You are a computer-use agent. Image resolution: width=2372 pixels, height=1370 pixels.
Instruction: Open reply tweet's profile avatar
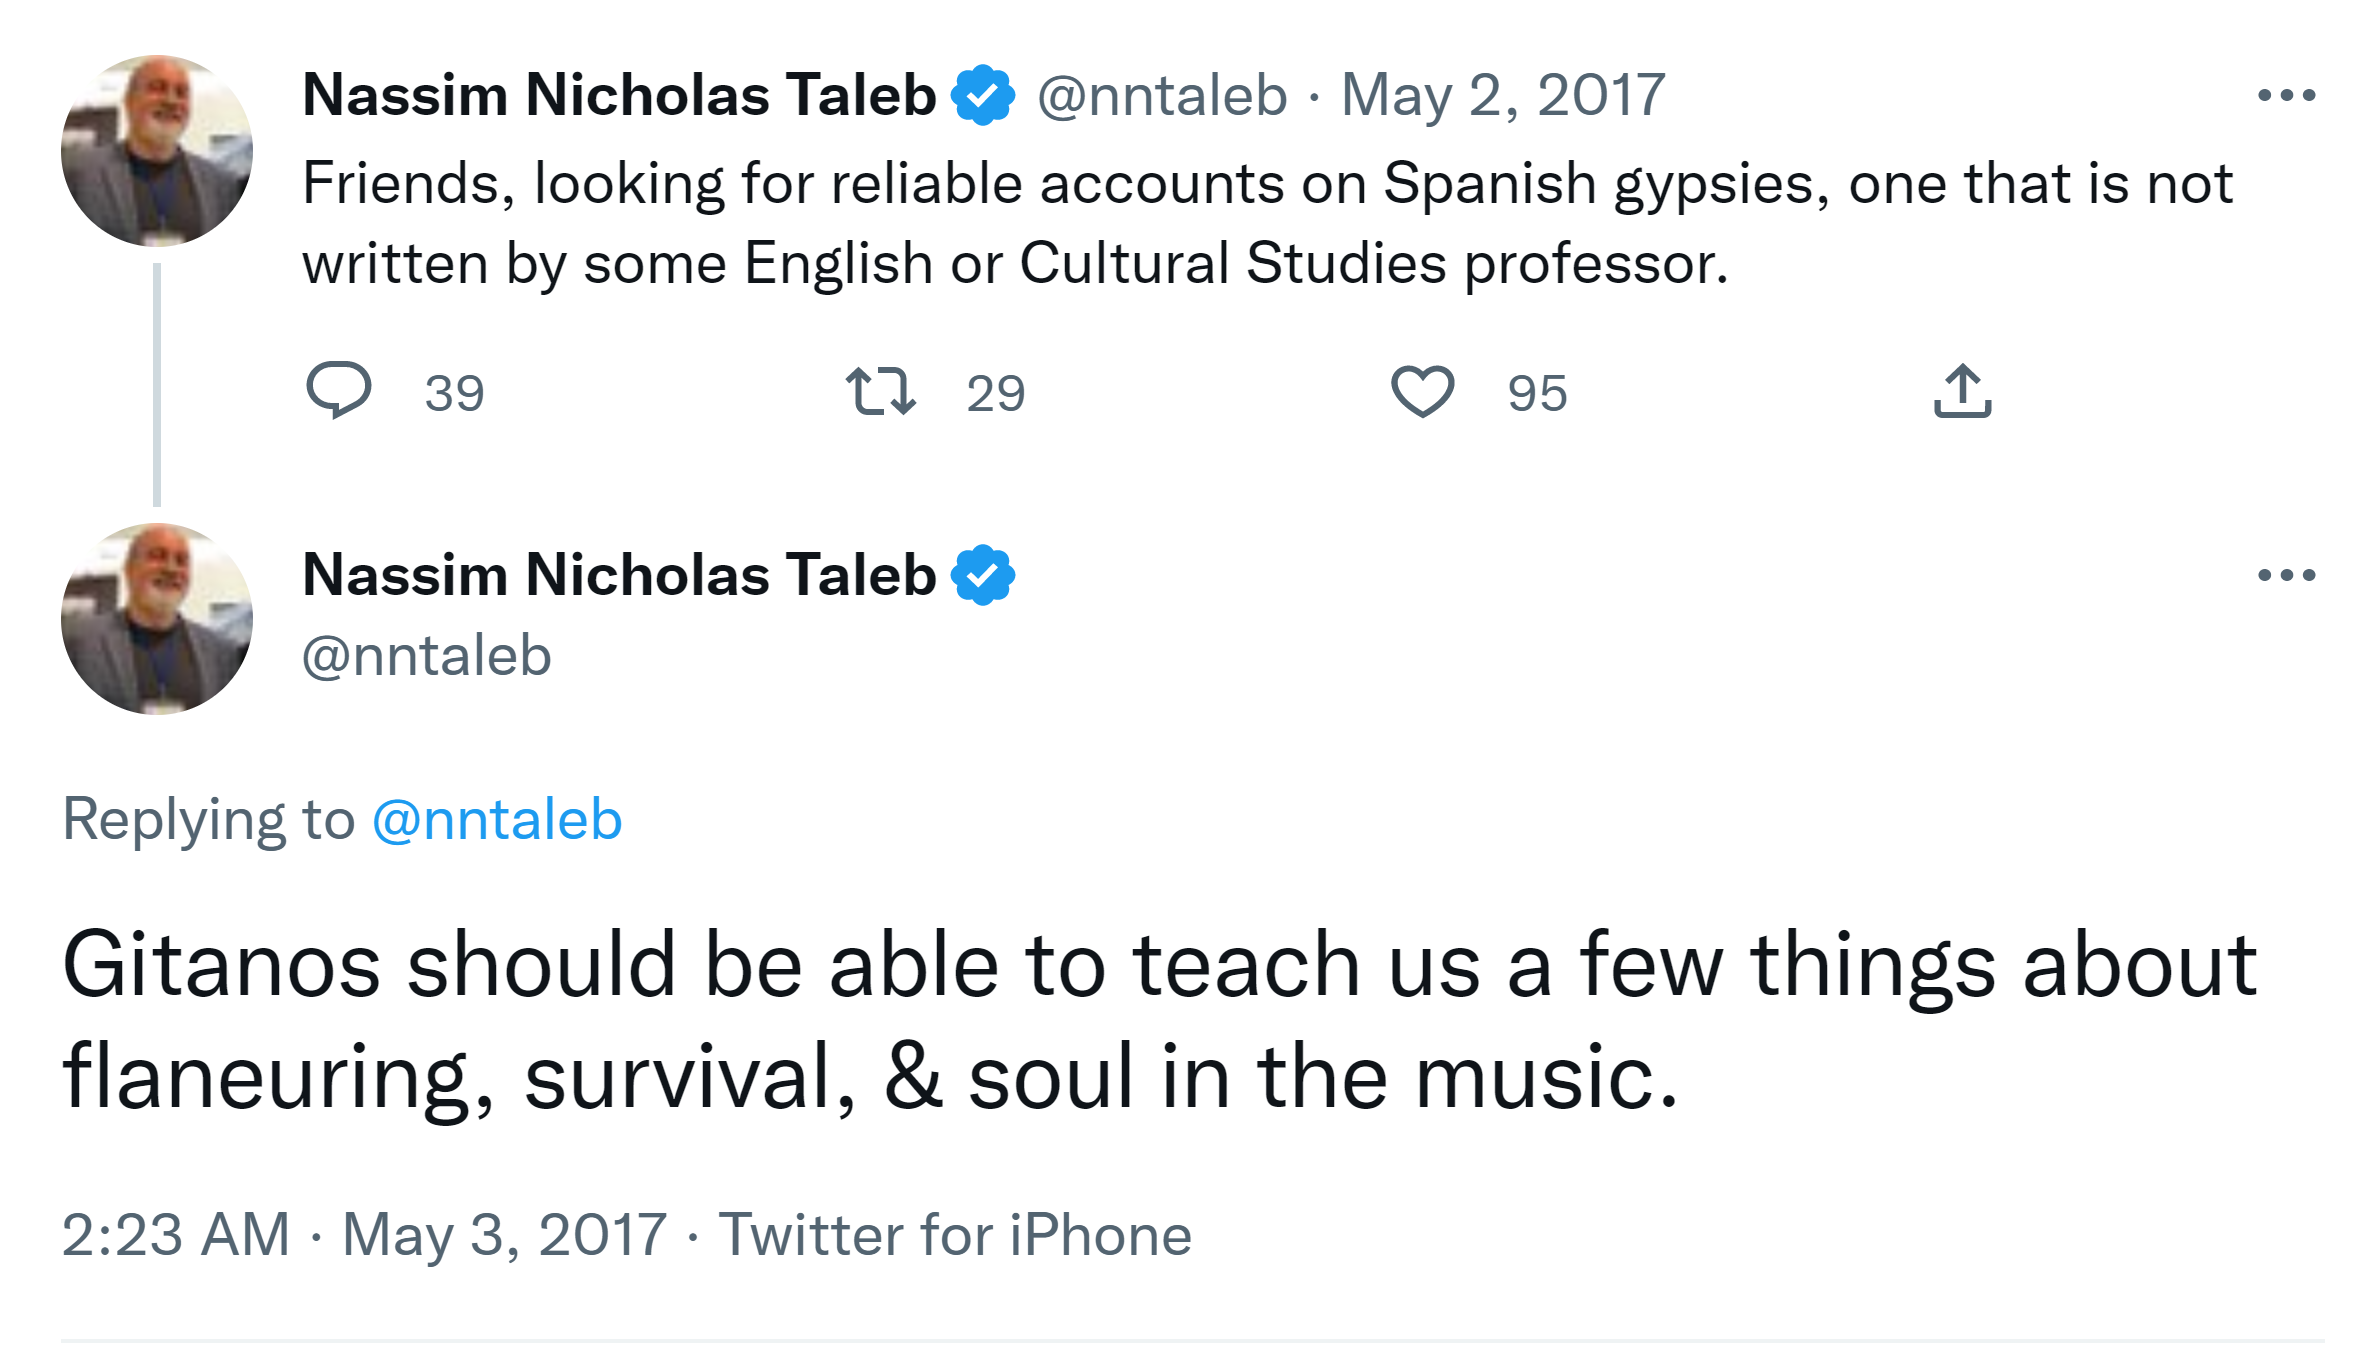point(157,619)
